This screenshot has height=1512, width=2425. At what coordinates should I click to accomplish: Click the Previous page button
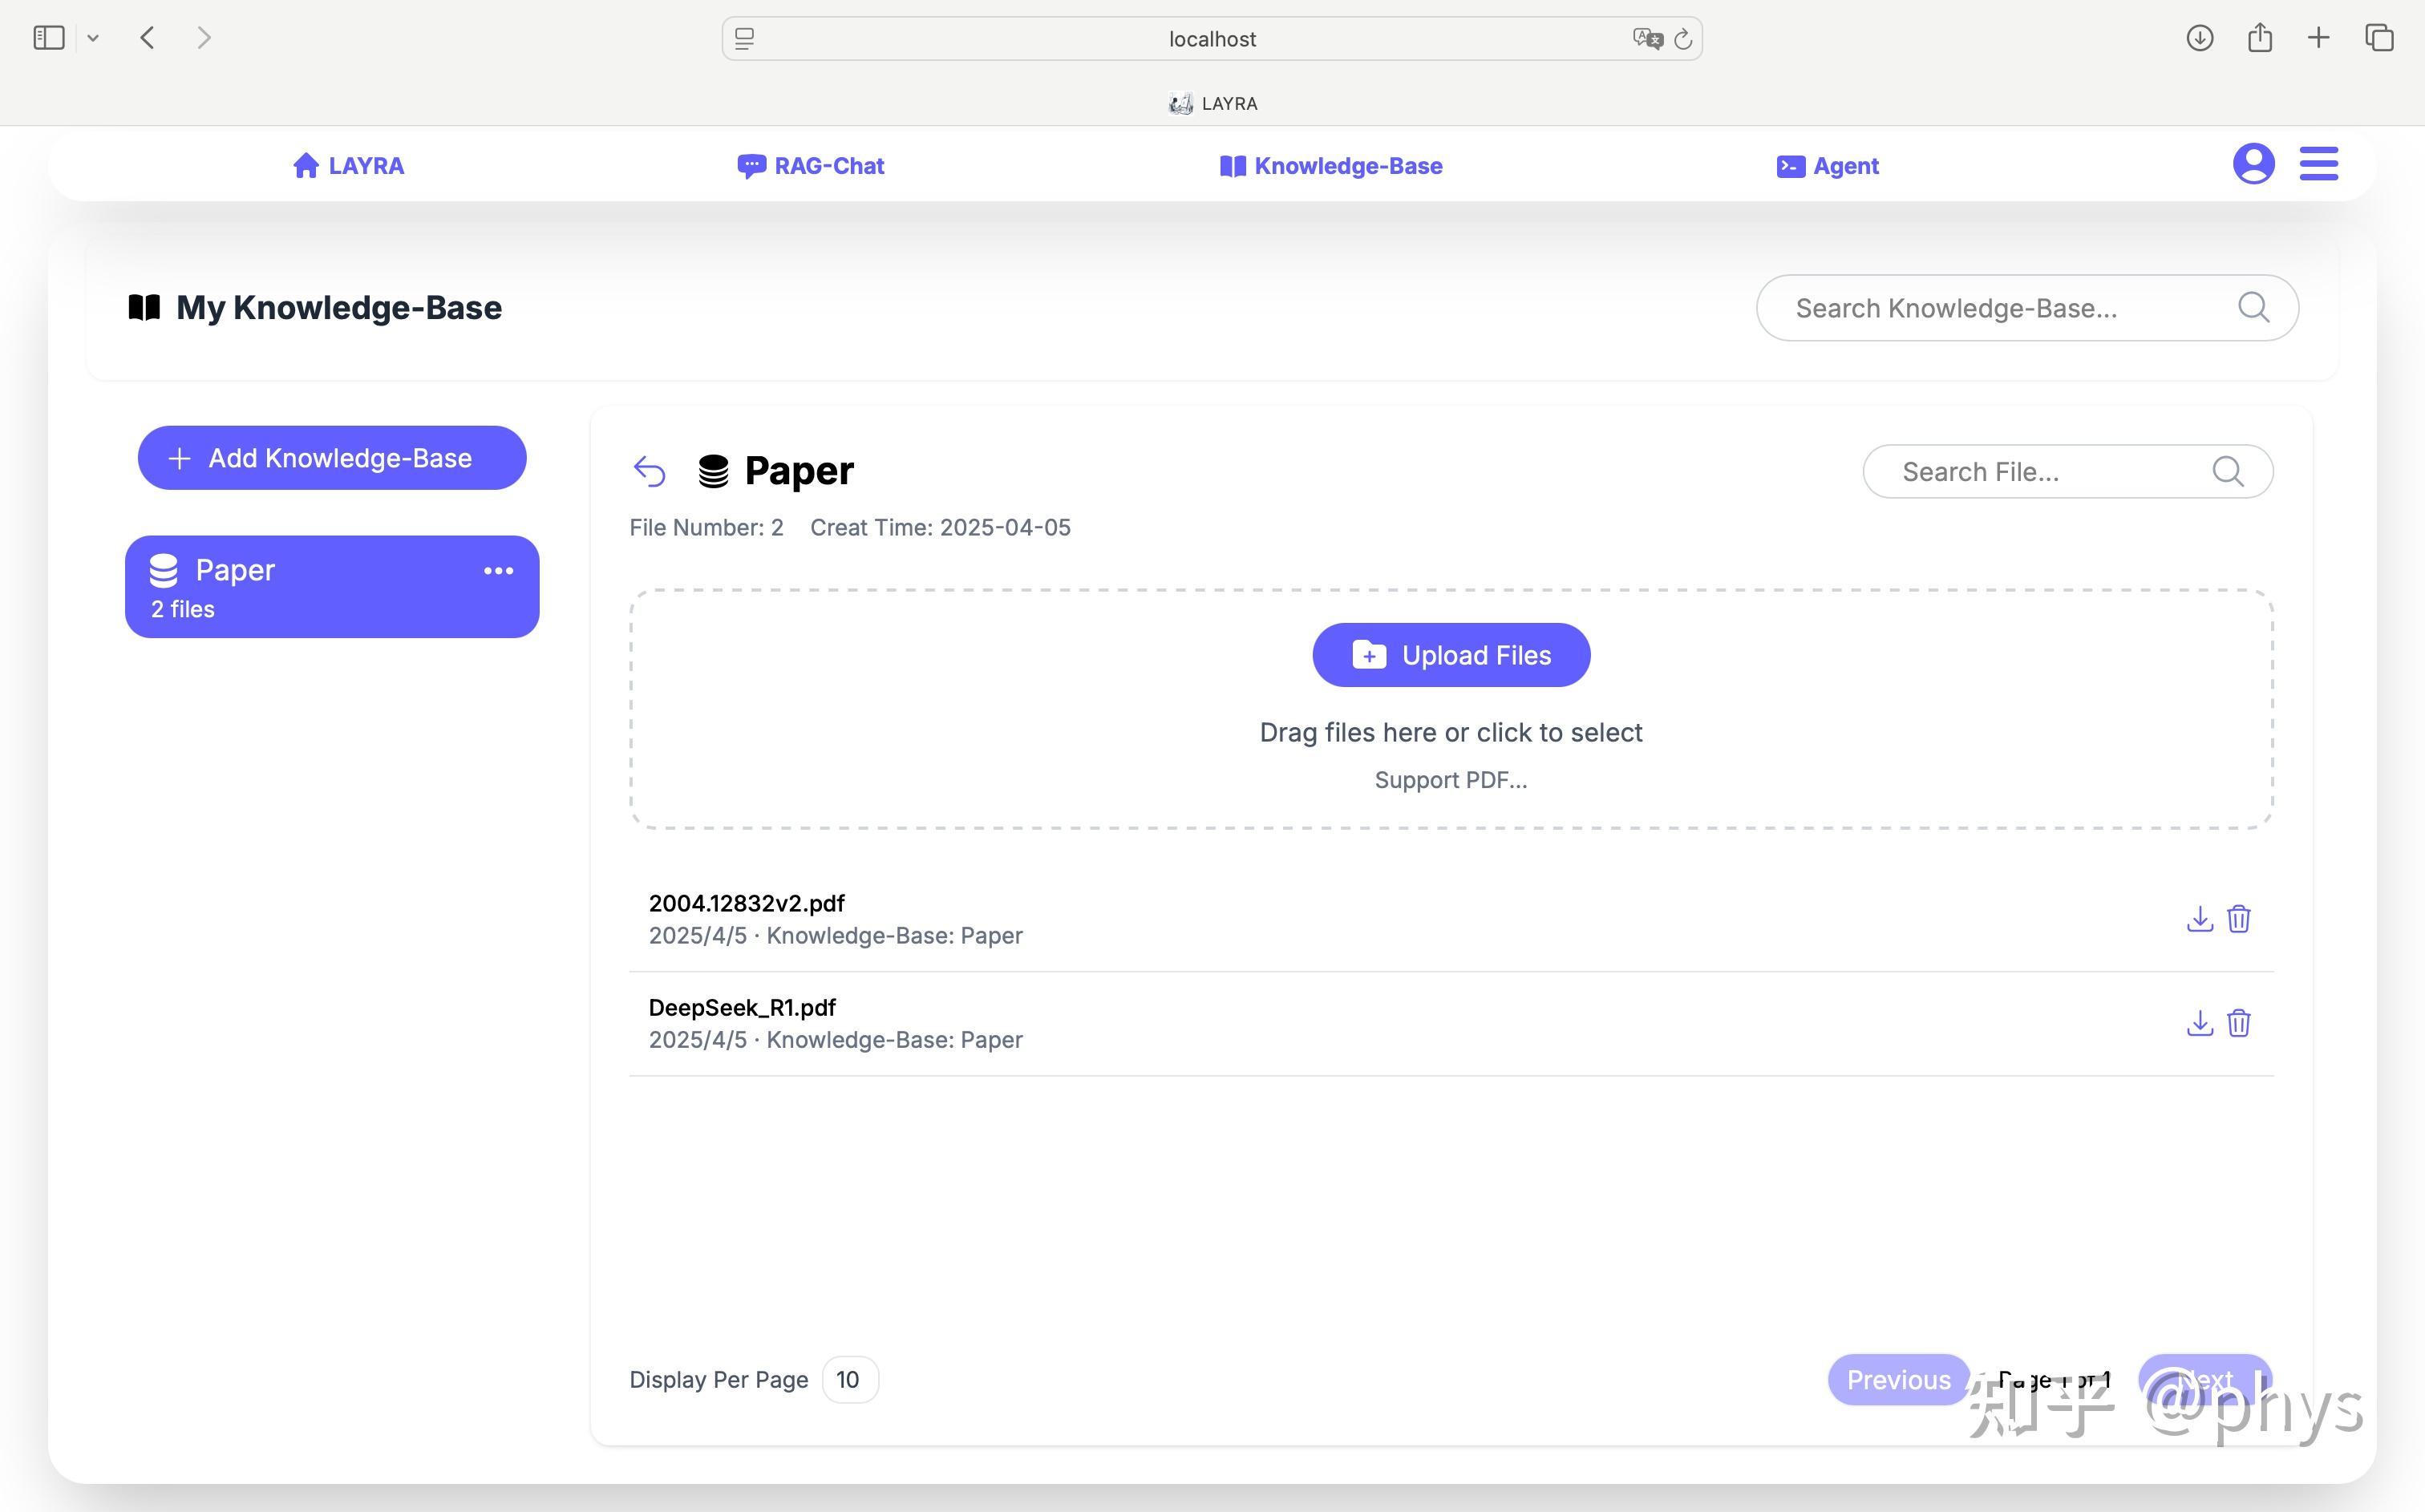coord(1898,1380)
